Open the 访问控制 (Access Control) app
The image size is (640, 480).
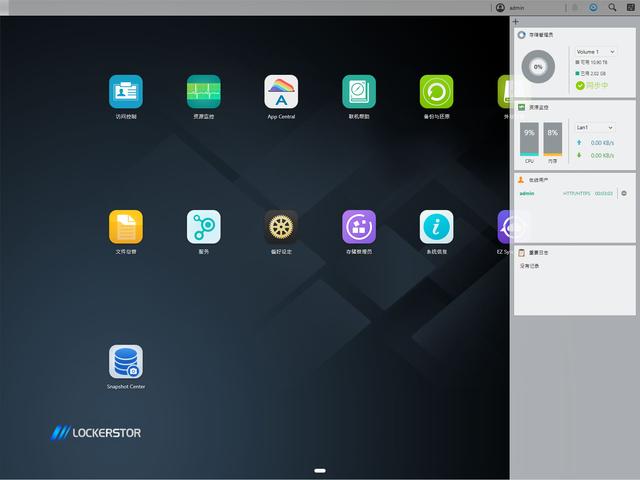coord(126,92)
